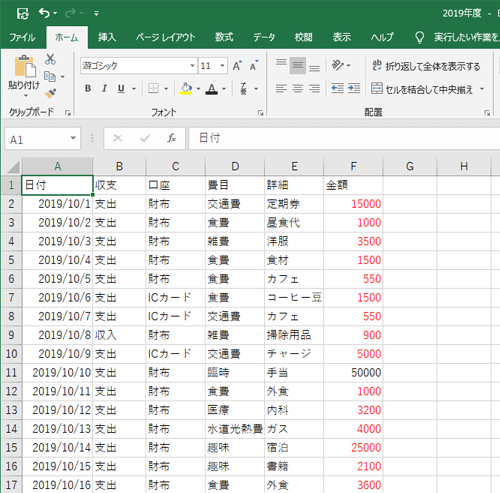Confirm entry with formula bar checkmark

point(145,138)
